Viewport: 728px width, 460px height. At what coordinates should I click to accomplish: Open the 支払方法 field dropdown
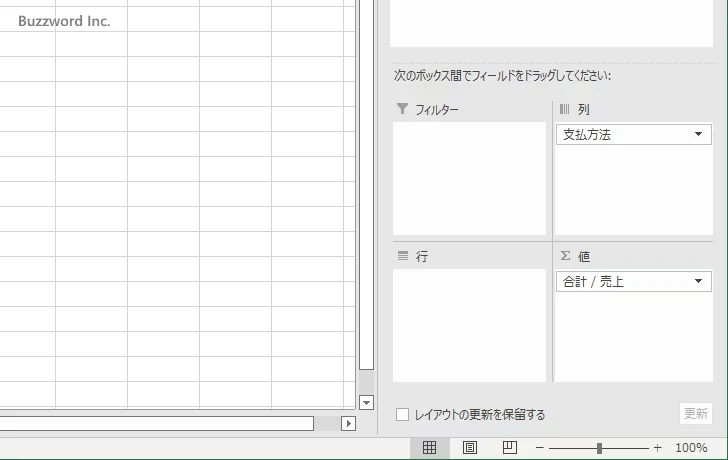click(698, 134)
